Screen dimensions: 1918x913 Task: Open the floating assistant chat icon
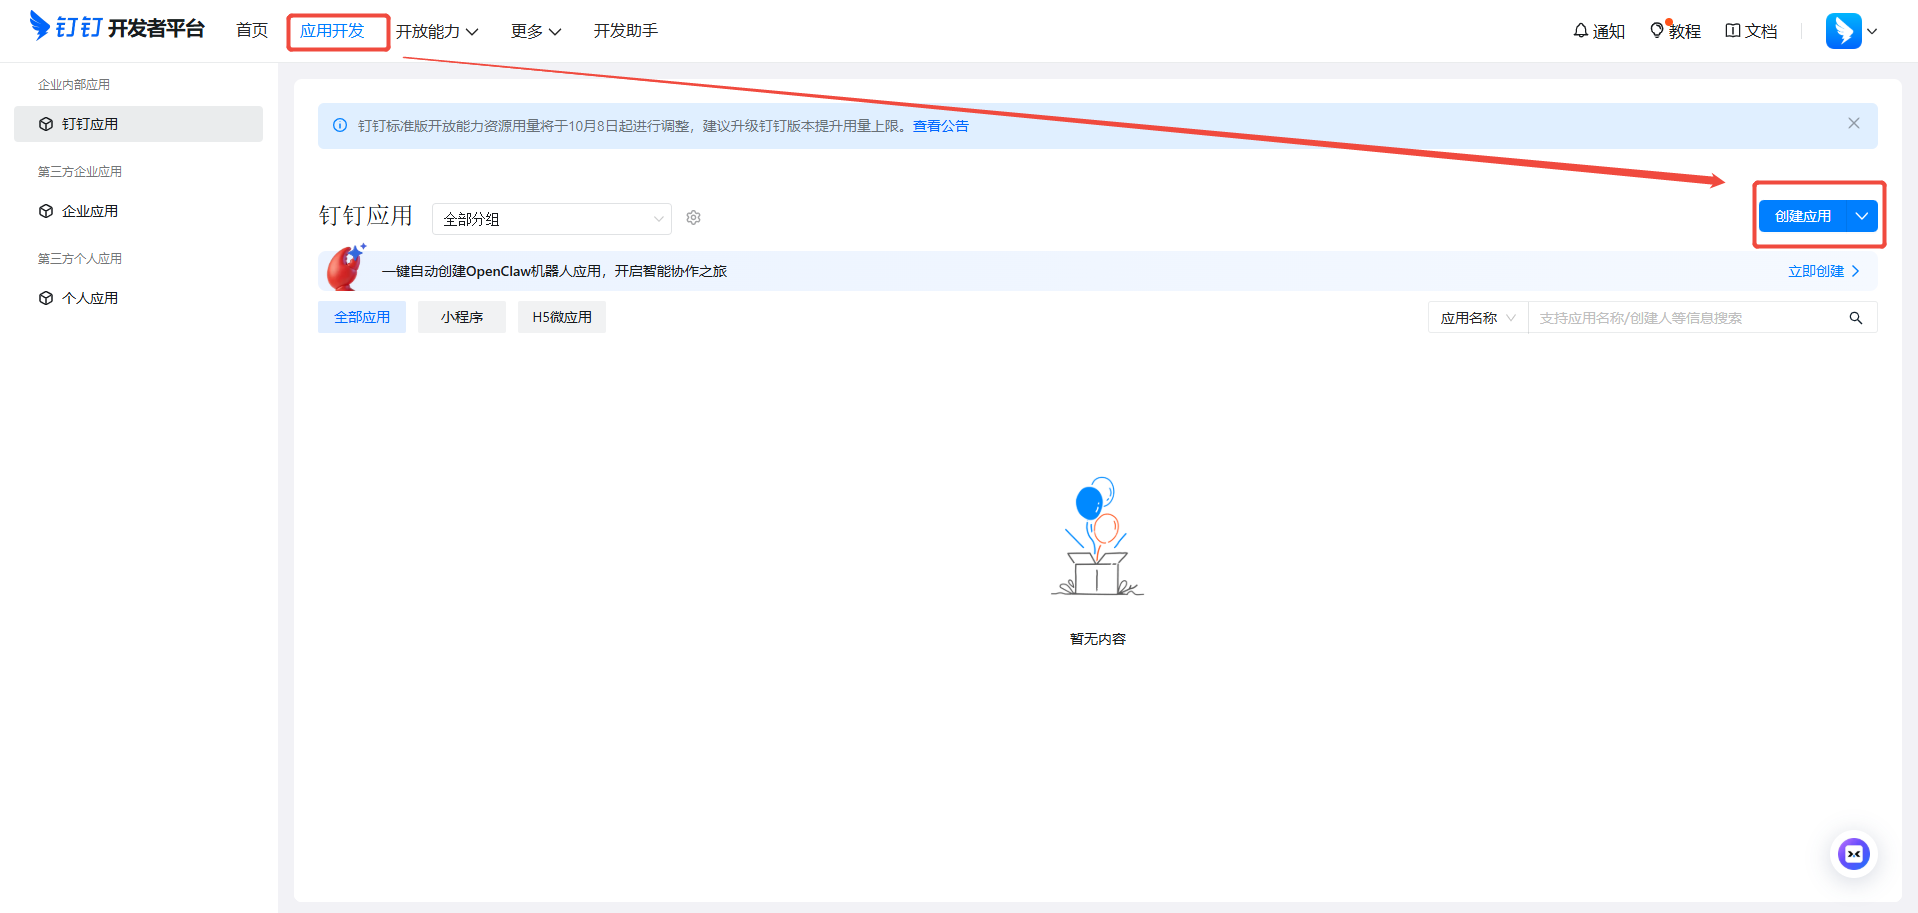click(x=1854, y=854)
